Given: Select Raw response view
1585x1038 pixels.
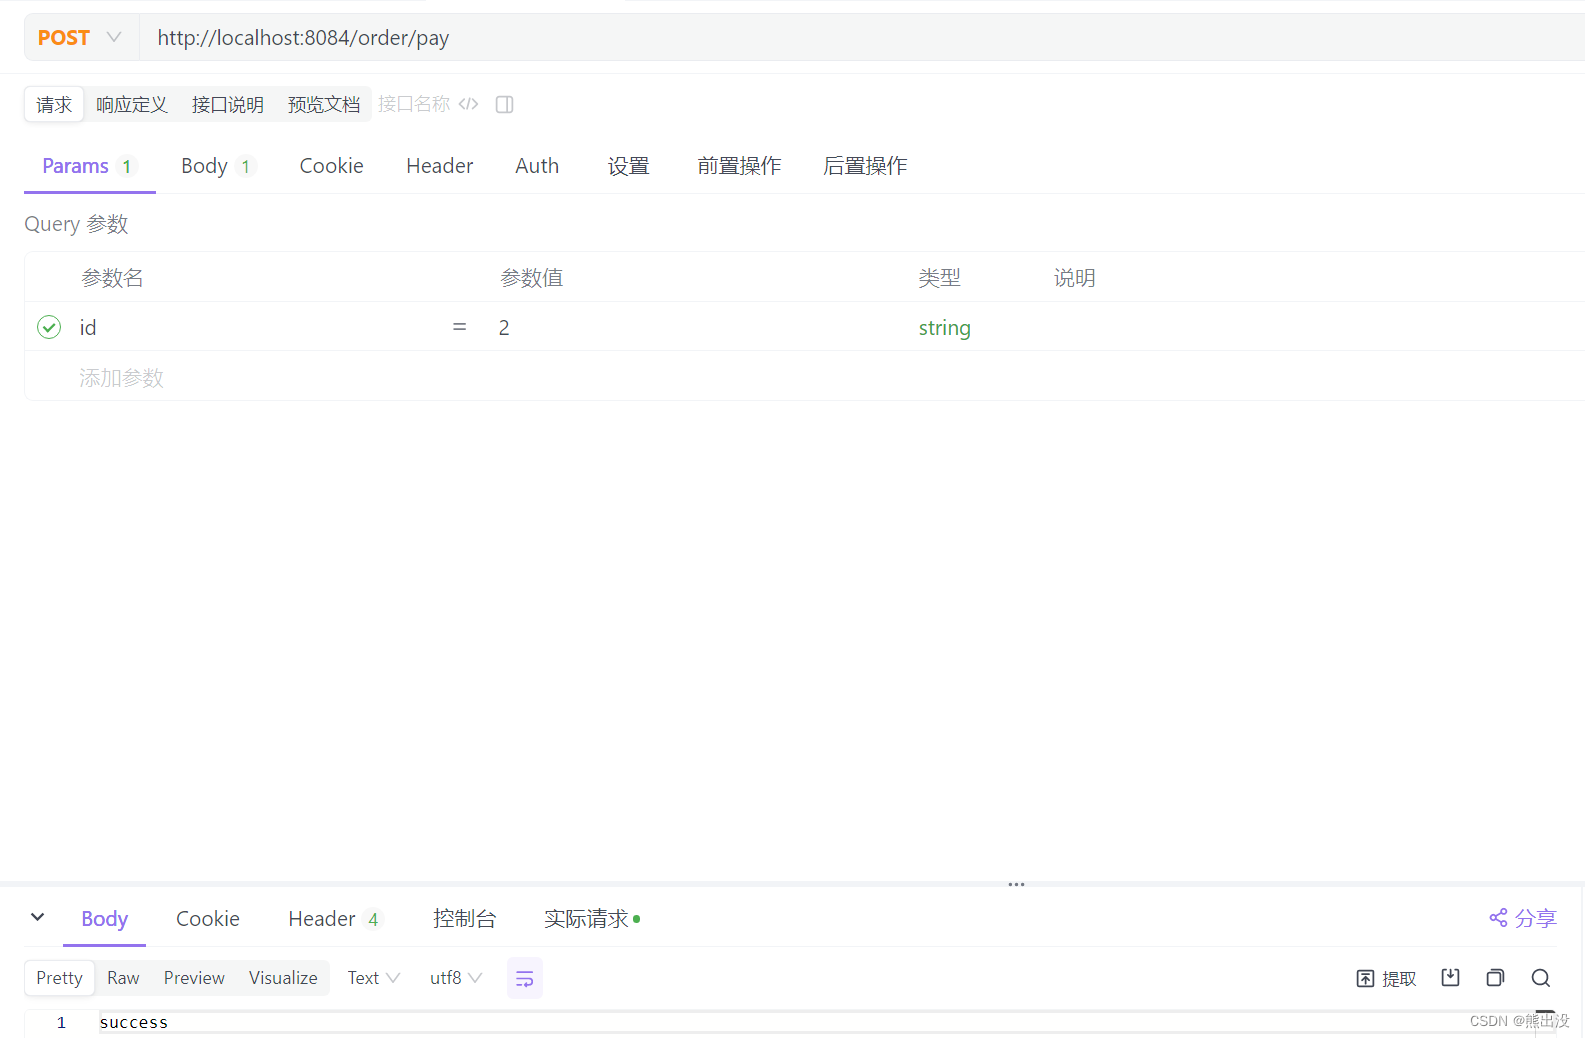Looking at the screenshot, I should (123, 978).
